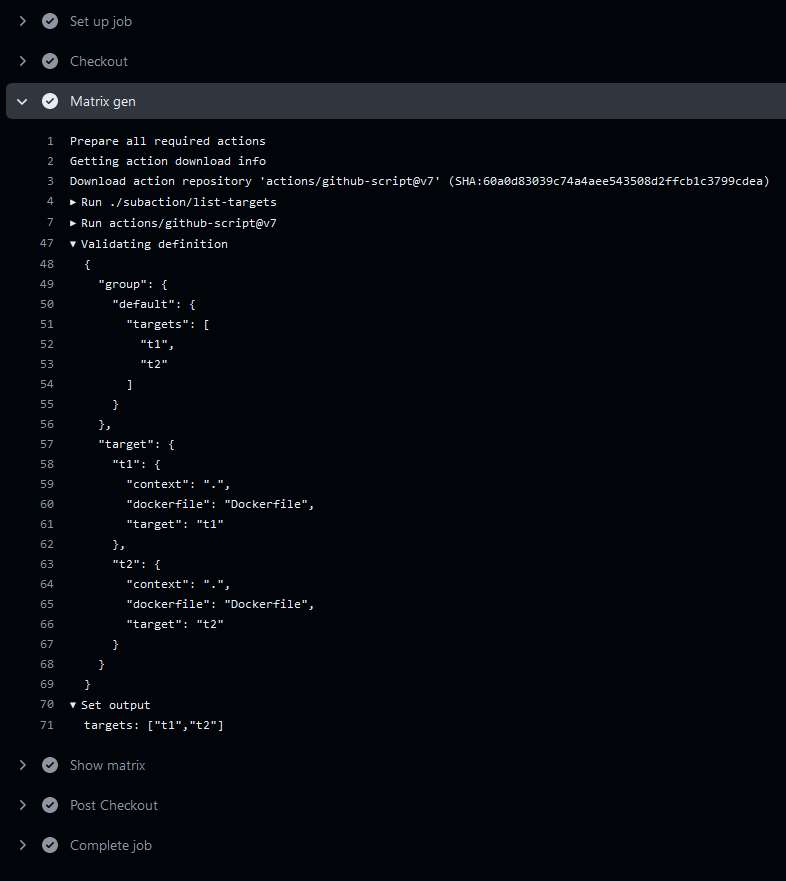The image size is (786, 881).
Task: Collapse the Validating definition log group
Action: pyautogui.click(x=73, y=244)
